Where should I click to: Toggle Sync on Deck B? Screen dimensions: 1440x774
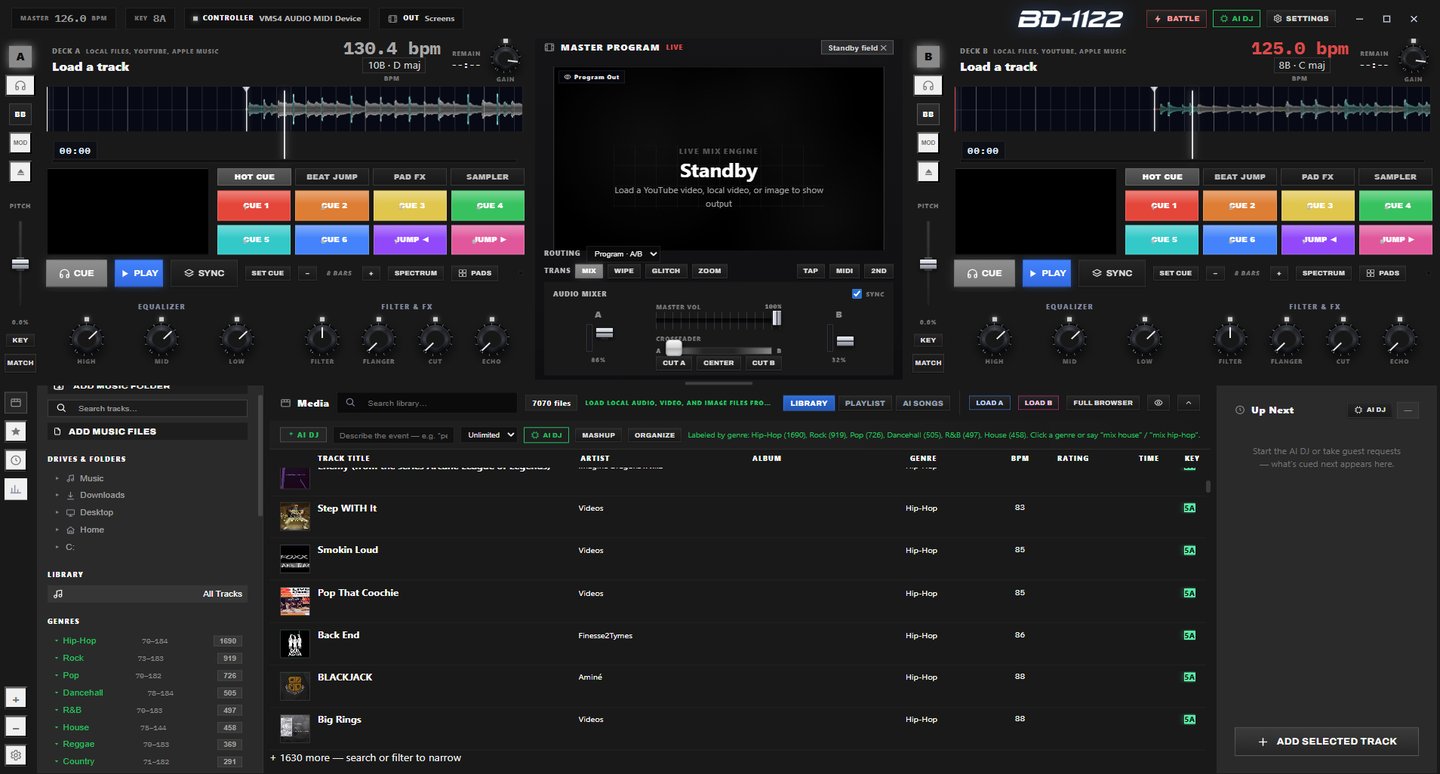click(1111, 273)
